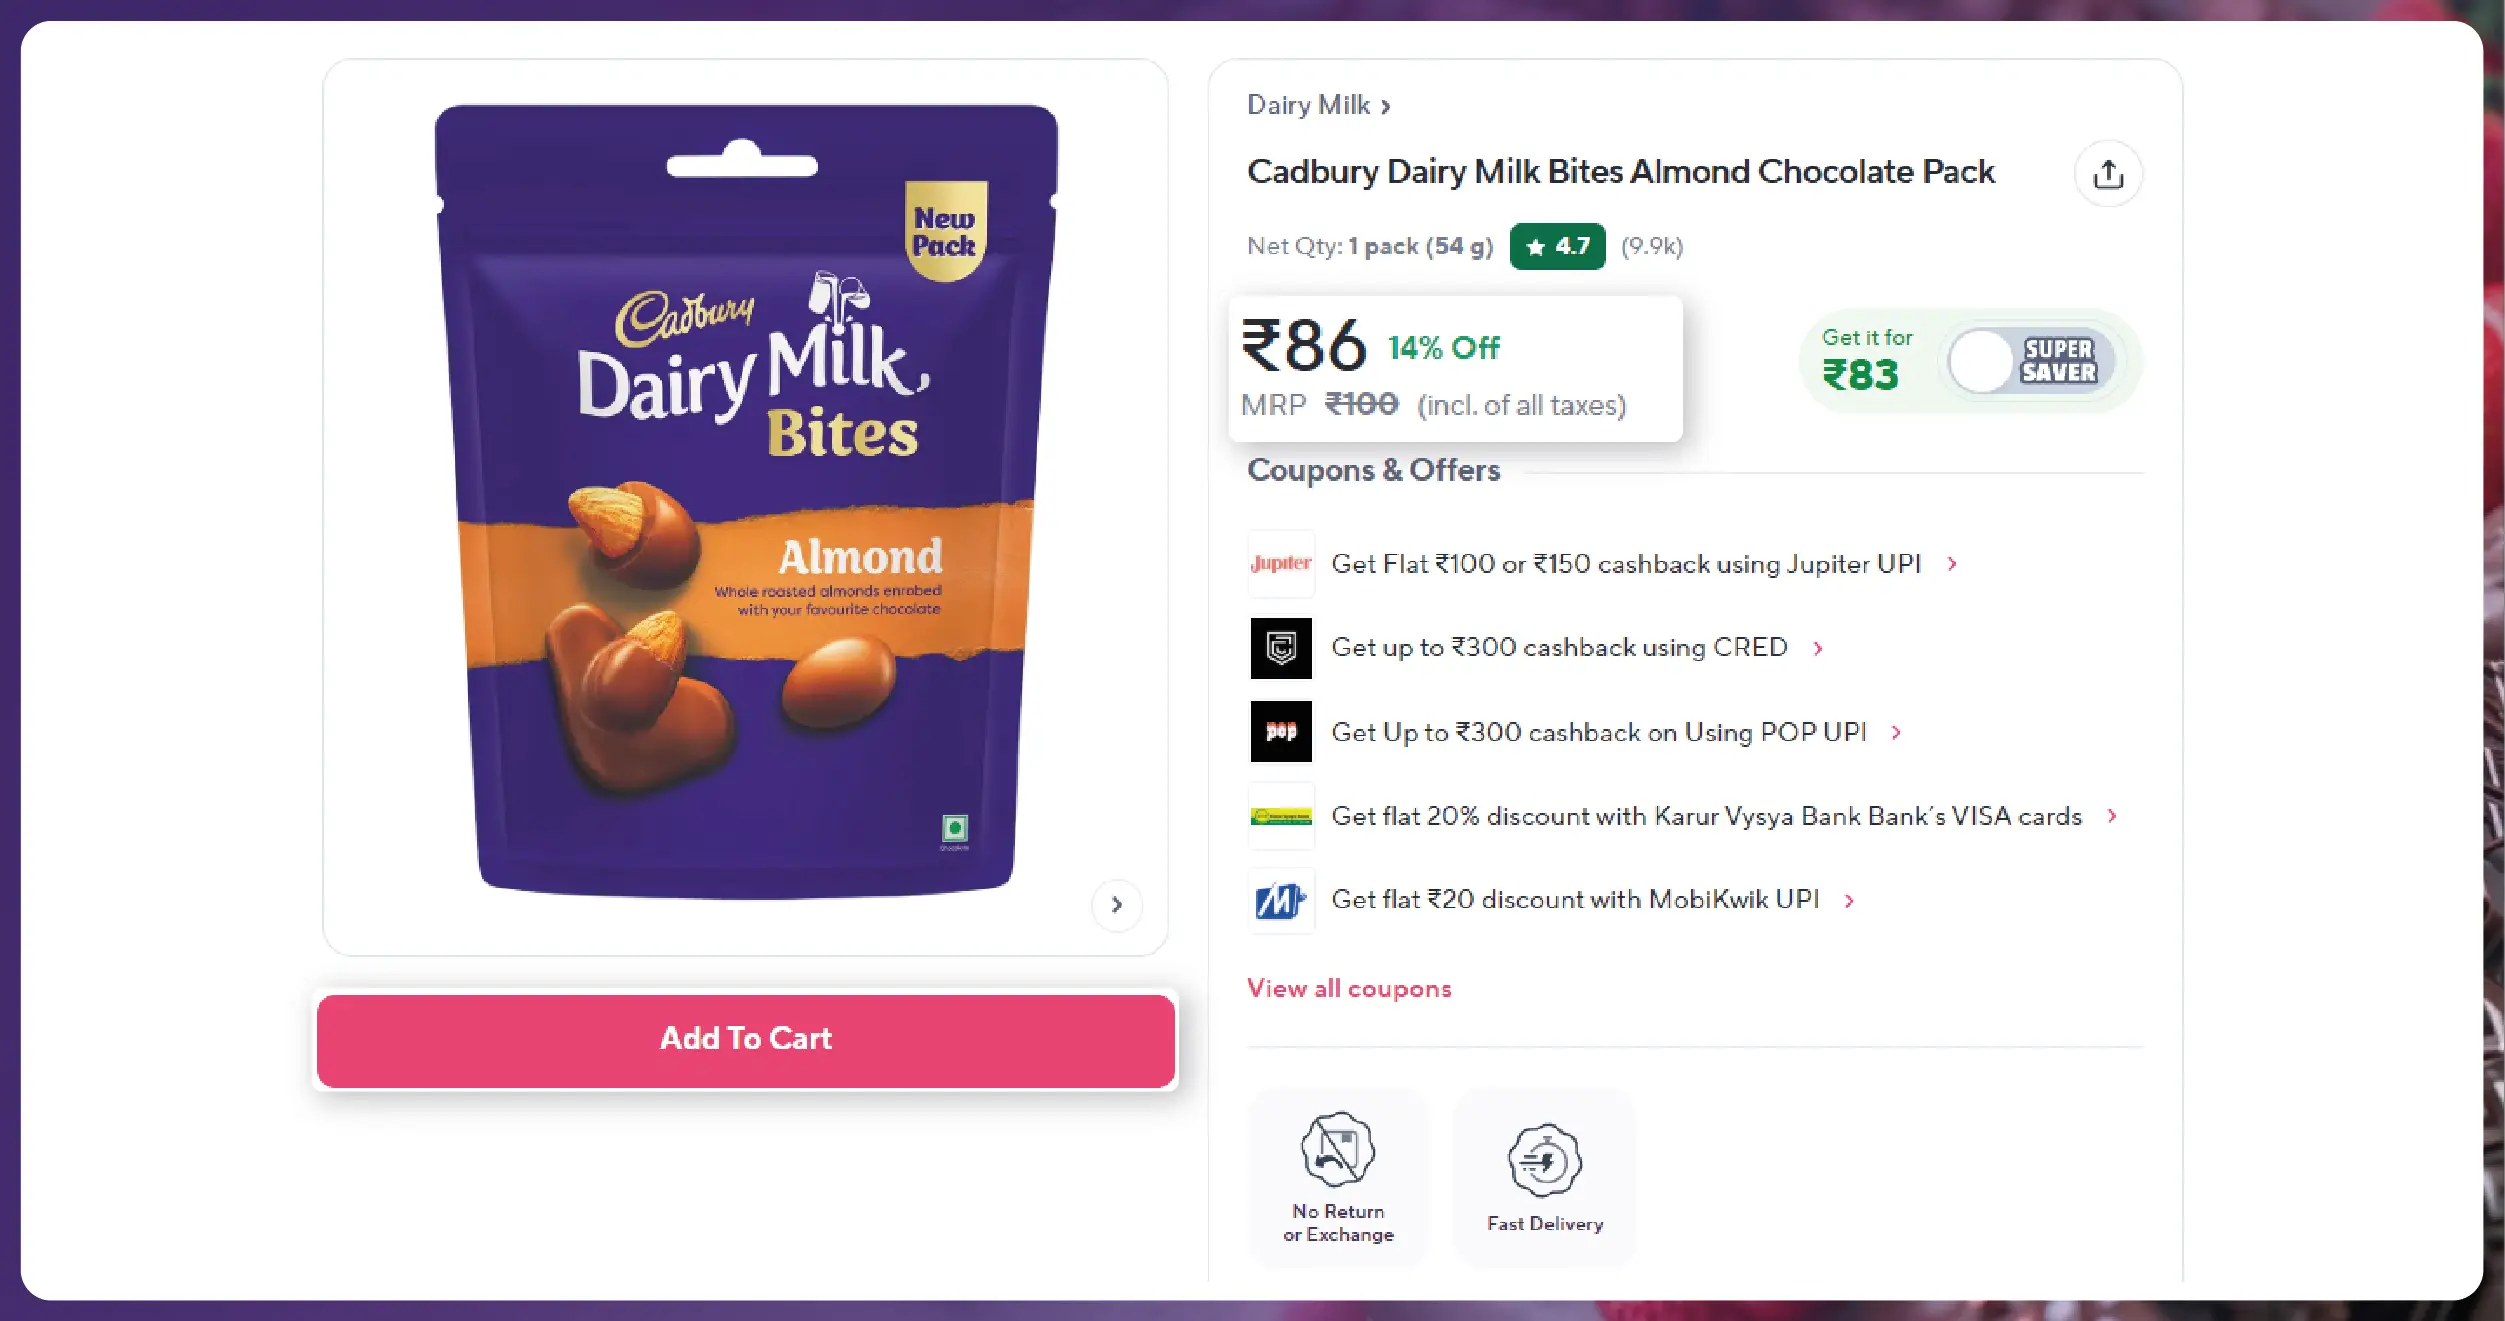
Task: Expand the MobiKwik UPI discount chevron
Action: pos(1849,900)
